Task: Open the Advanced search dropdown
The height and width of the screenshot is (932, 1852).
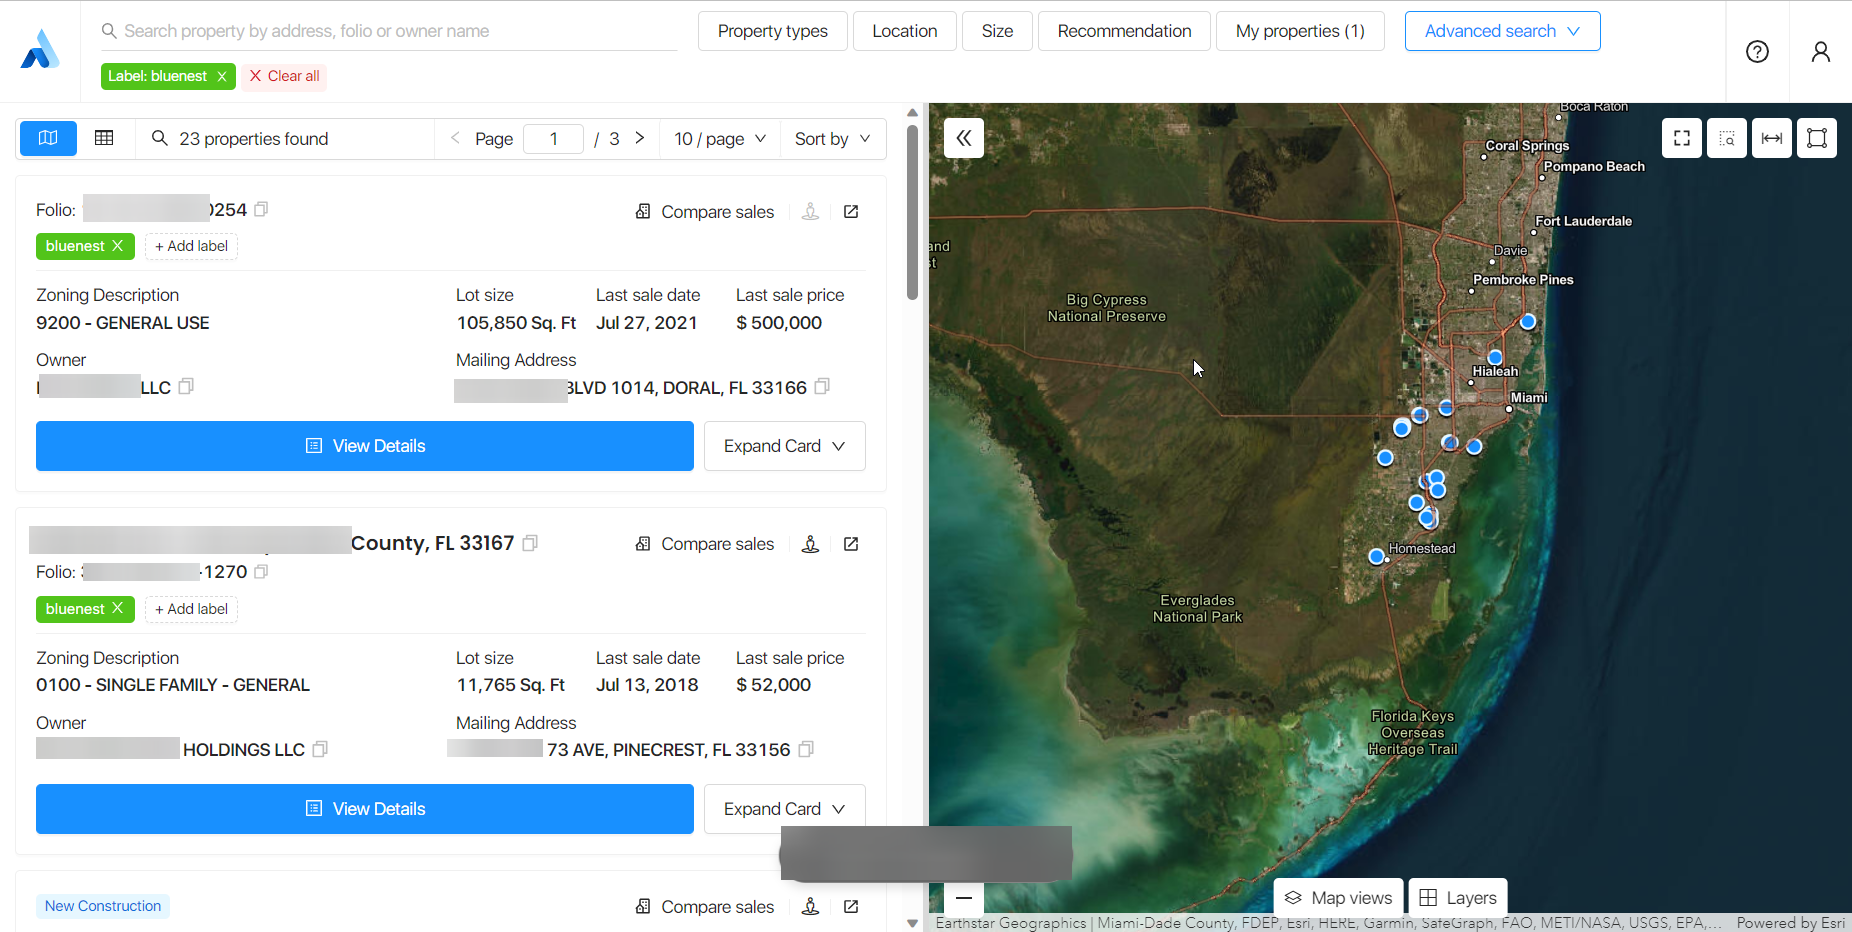Action: (x=1502, y=31)
